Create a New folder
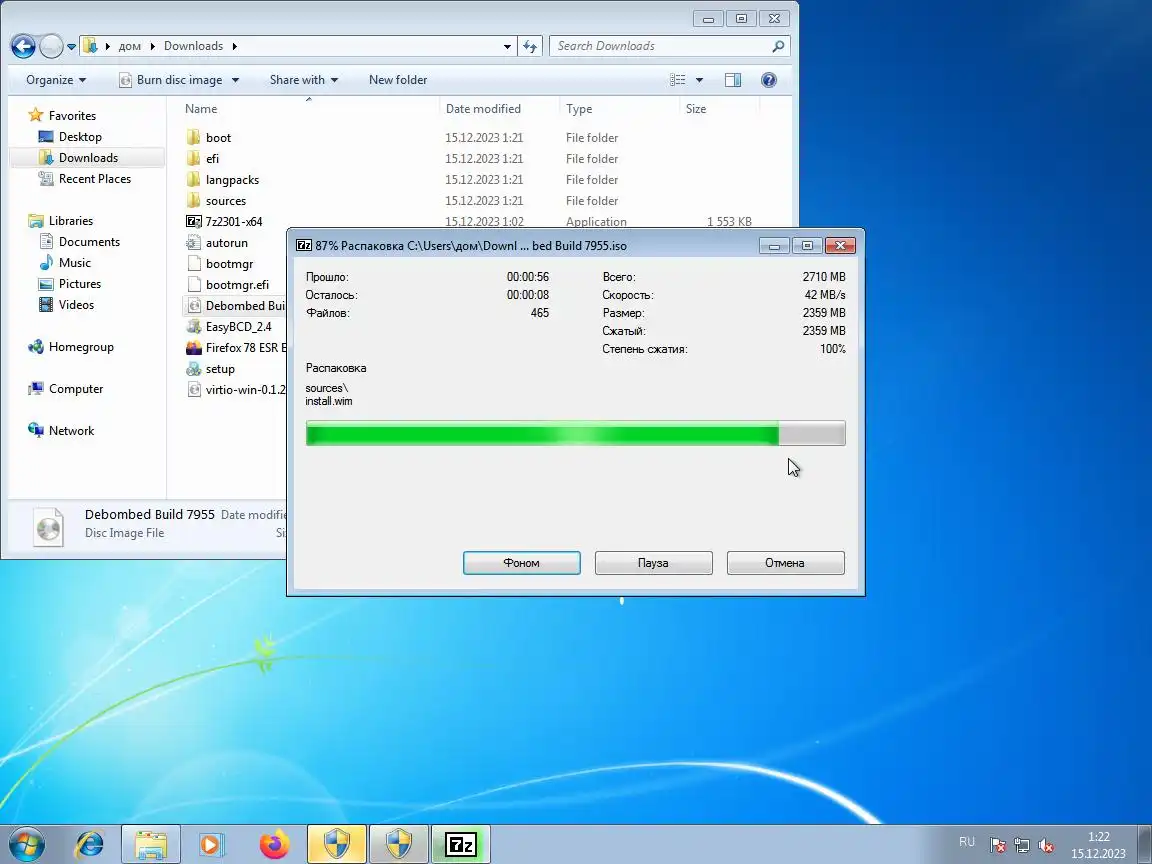Screen dimensions: 1152x864 click(x=397, y=79)
